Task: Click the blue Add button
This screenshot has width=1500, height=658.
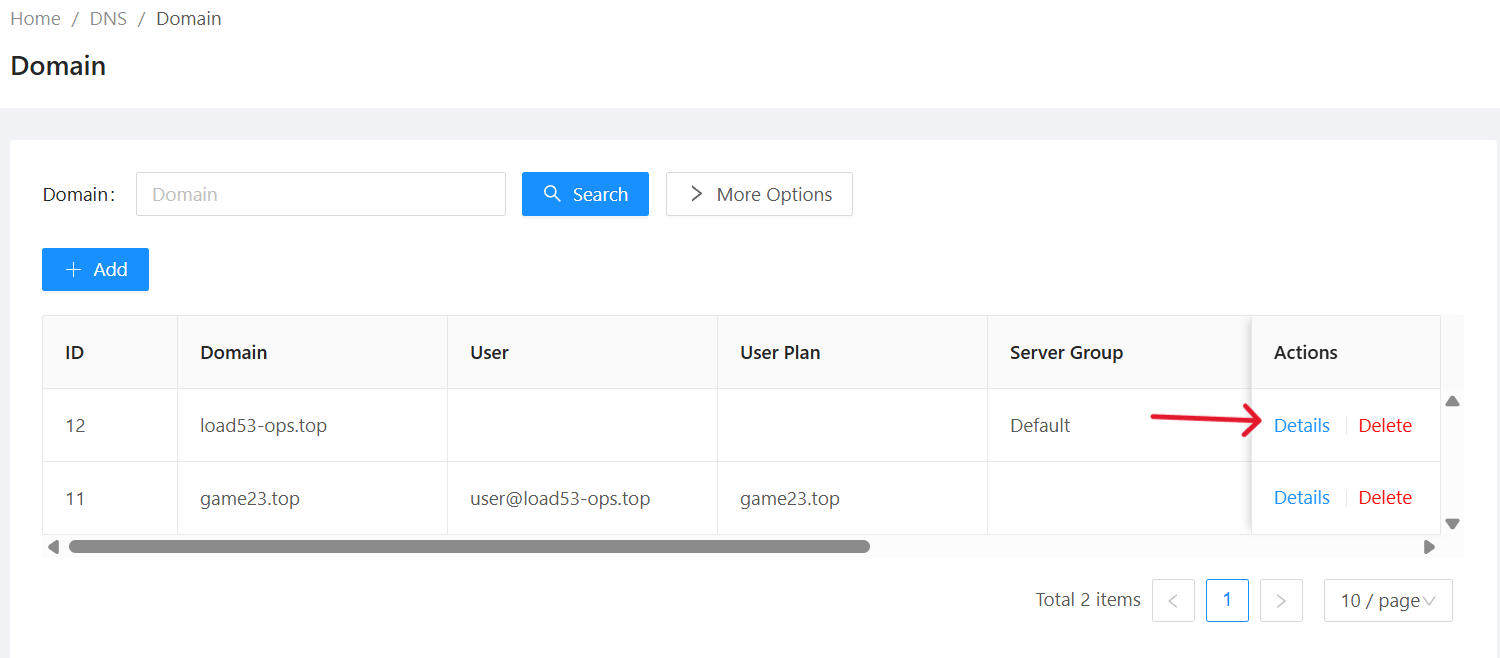Action: point(95,270)
